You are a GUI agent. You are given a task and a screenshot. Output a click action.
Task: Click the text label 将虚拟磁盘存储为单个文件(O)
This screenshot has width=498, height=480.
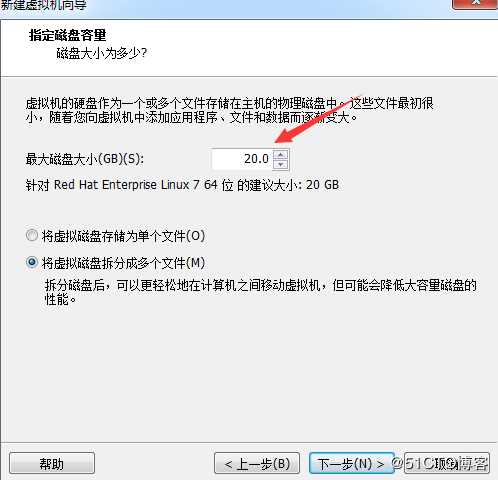(x=123, y=236)
